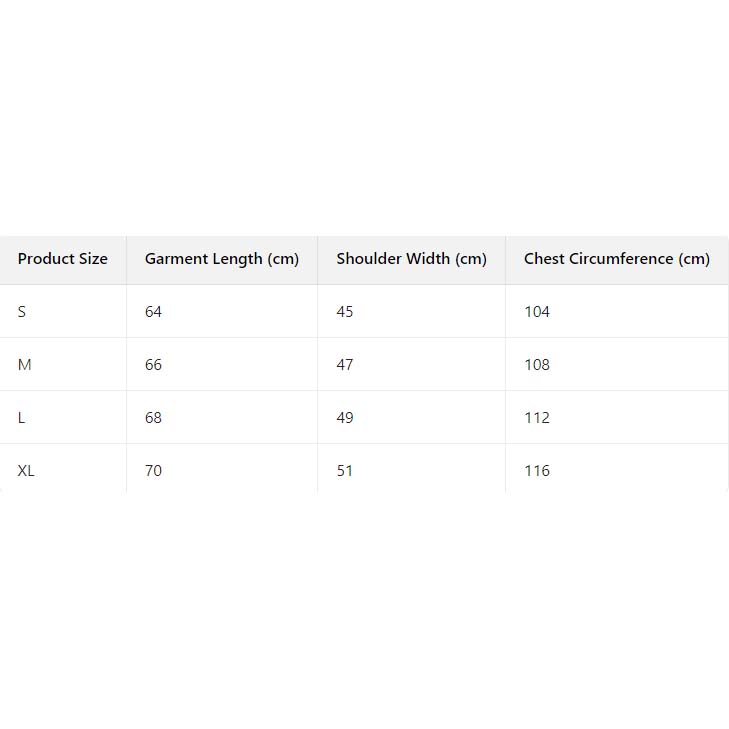The width and height of the screenshot is (729, 729).
Task: Click garment length value 64
Action: point(153,312)
